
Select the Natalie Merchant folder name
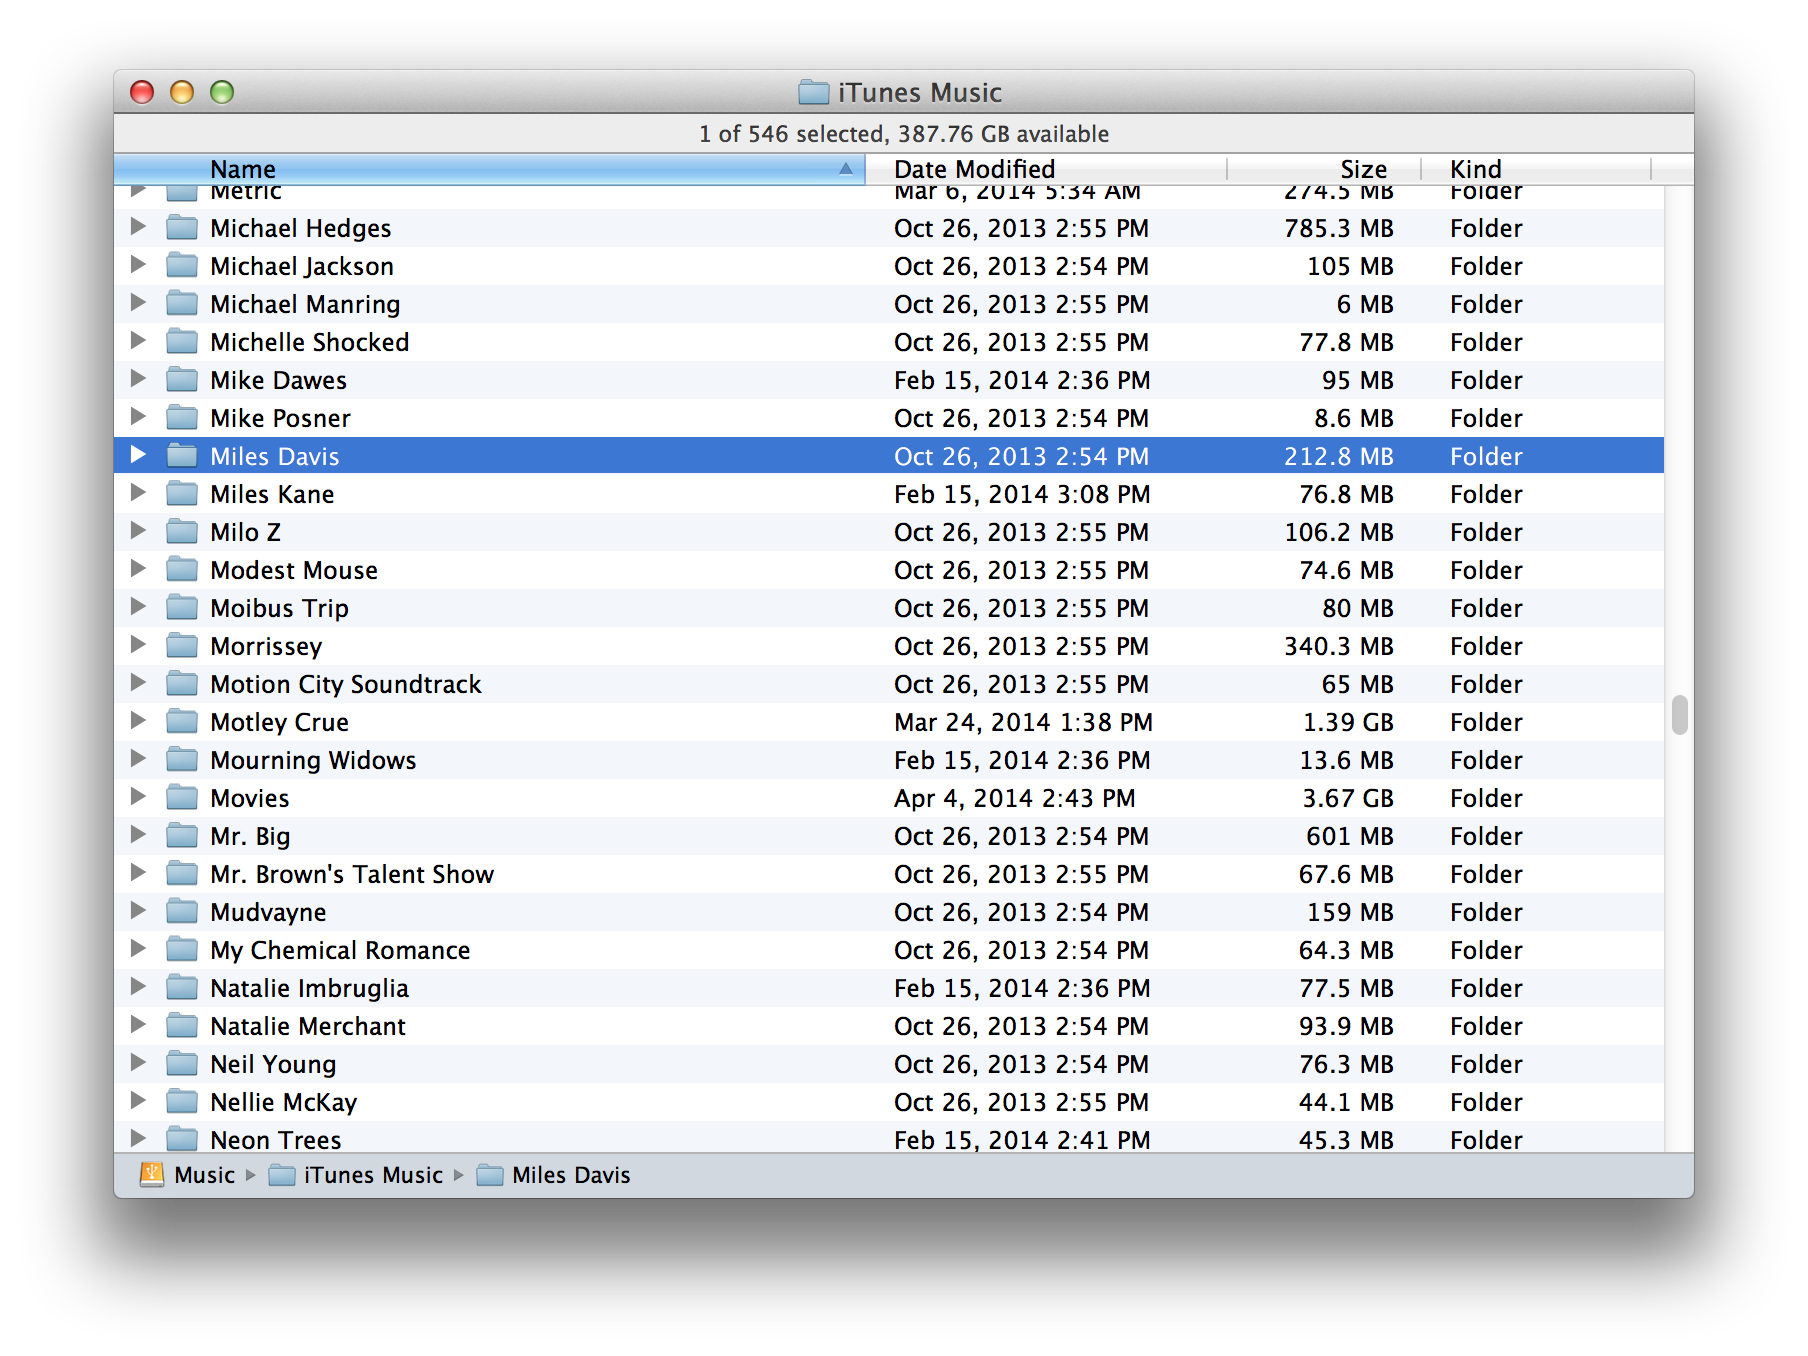coord(308,1026)
